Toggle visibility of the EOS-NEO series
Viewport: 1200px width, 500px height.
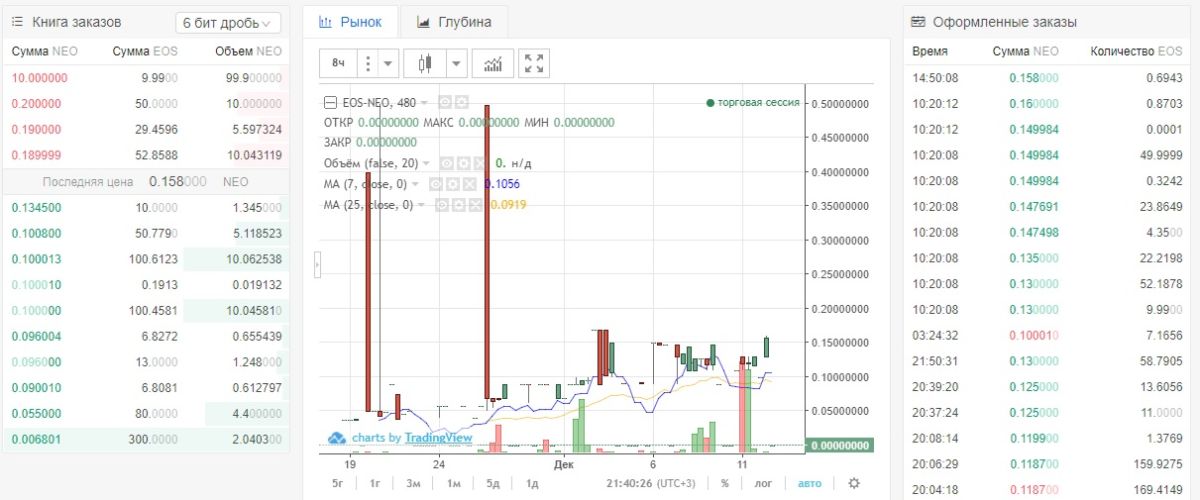[x=446, y=102]
